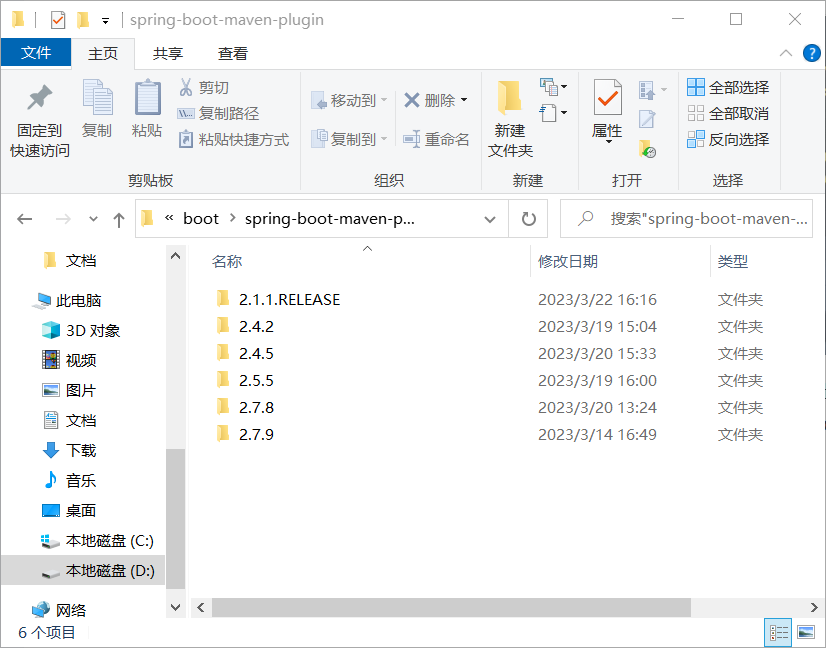Sort by Date modified (修改日期) header
The image size is (826, 648).
pos(567,261)
